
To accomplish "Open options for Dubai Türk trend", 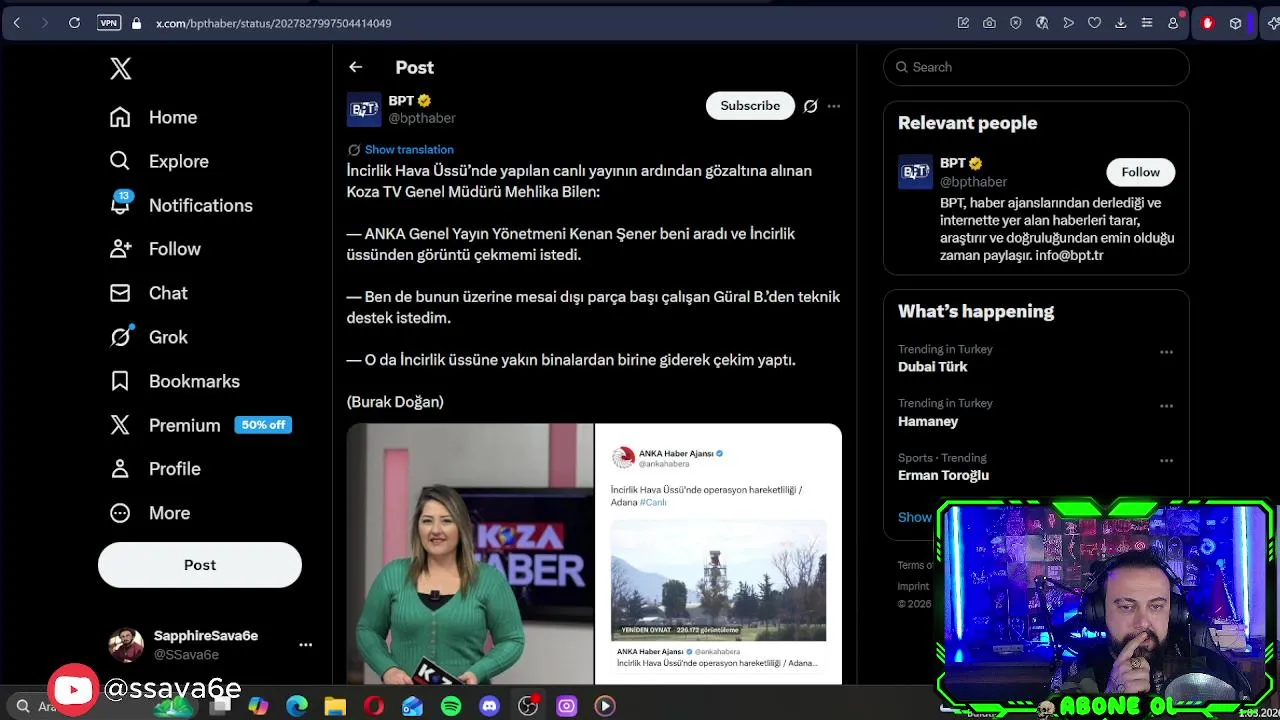I will tap(1166, 352).
